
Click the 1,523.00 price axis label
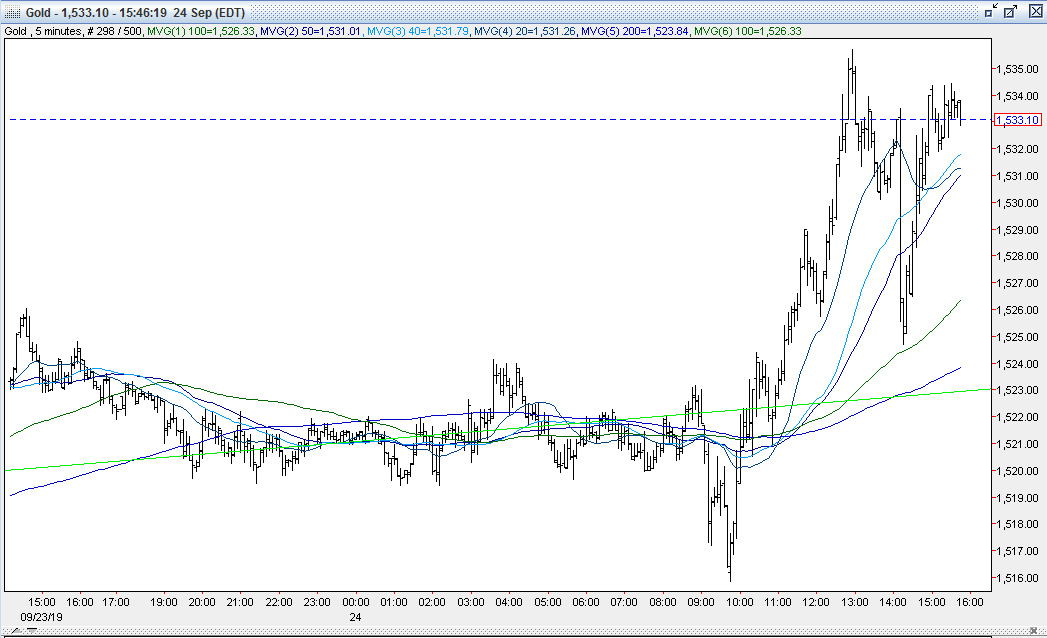point(1017,390)
